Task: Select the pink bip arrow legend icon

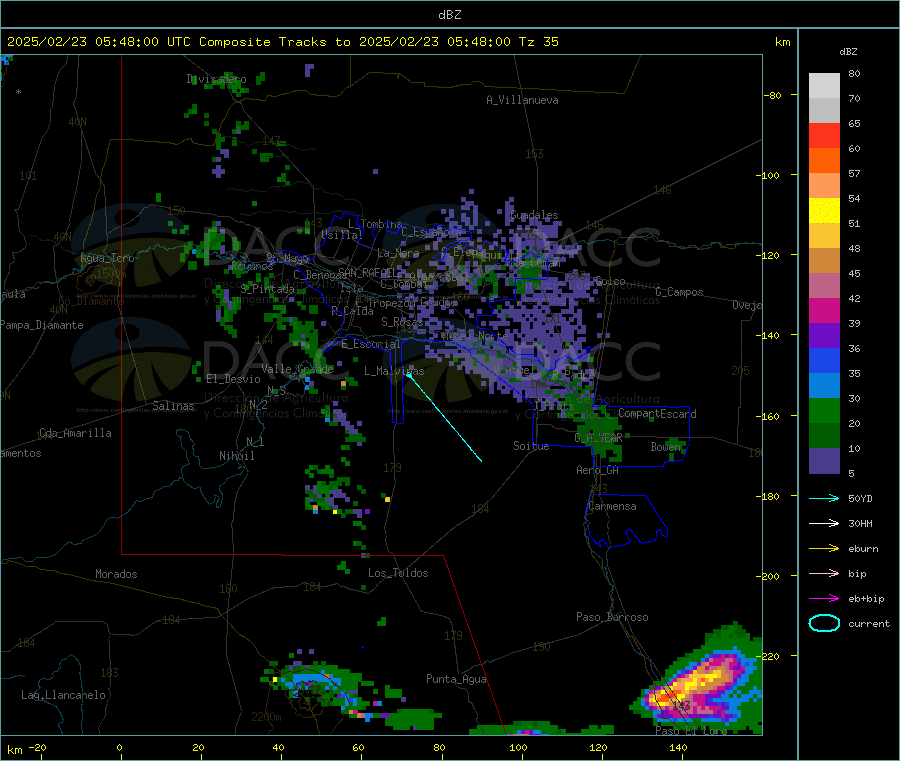Action: point(824,573)
